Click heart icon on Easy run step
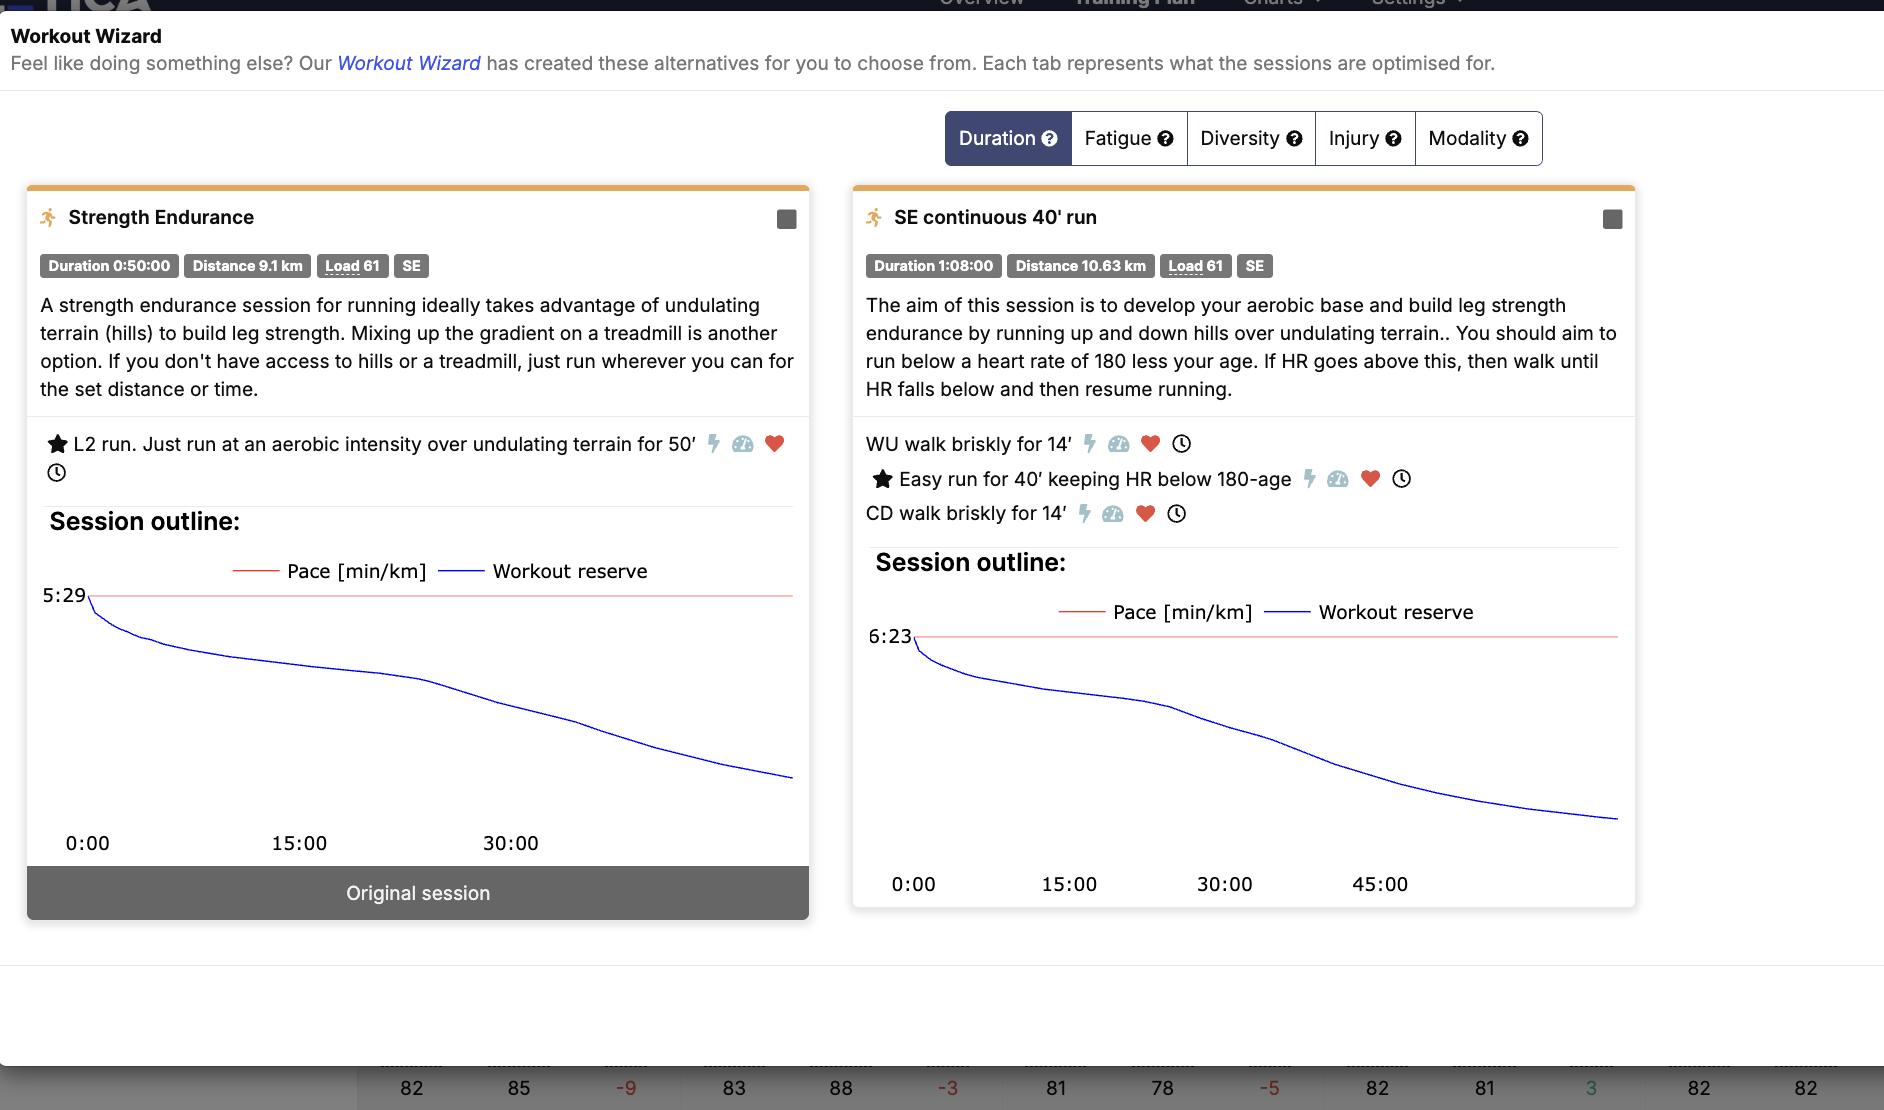The image size is (1884, 1110). pyautogui.click(x=1370, y=478)
